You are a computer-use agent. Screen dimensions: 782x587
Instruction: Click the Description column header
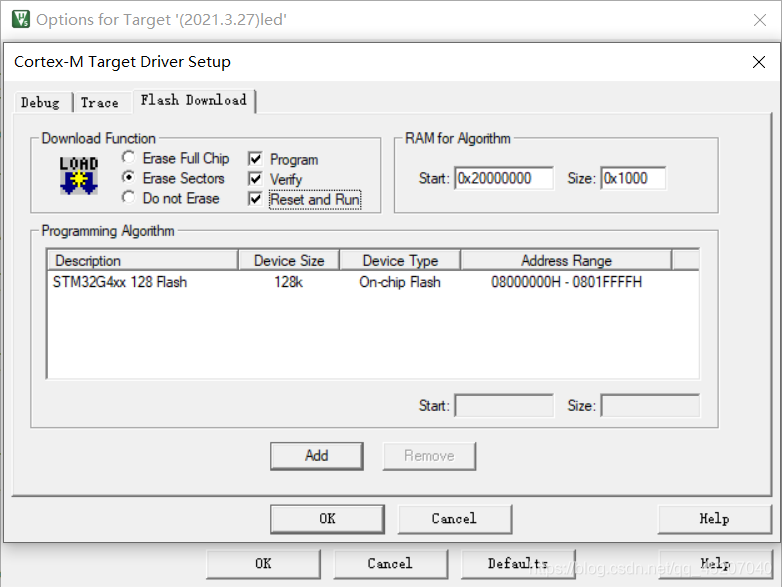coord(143,260)
